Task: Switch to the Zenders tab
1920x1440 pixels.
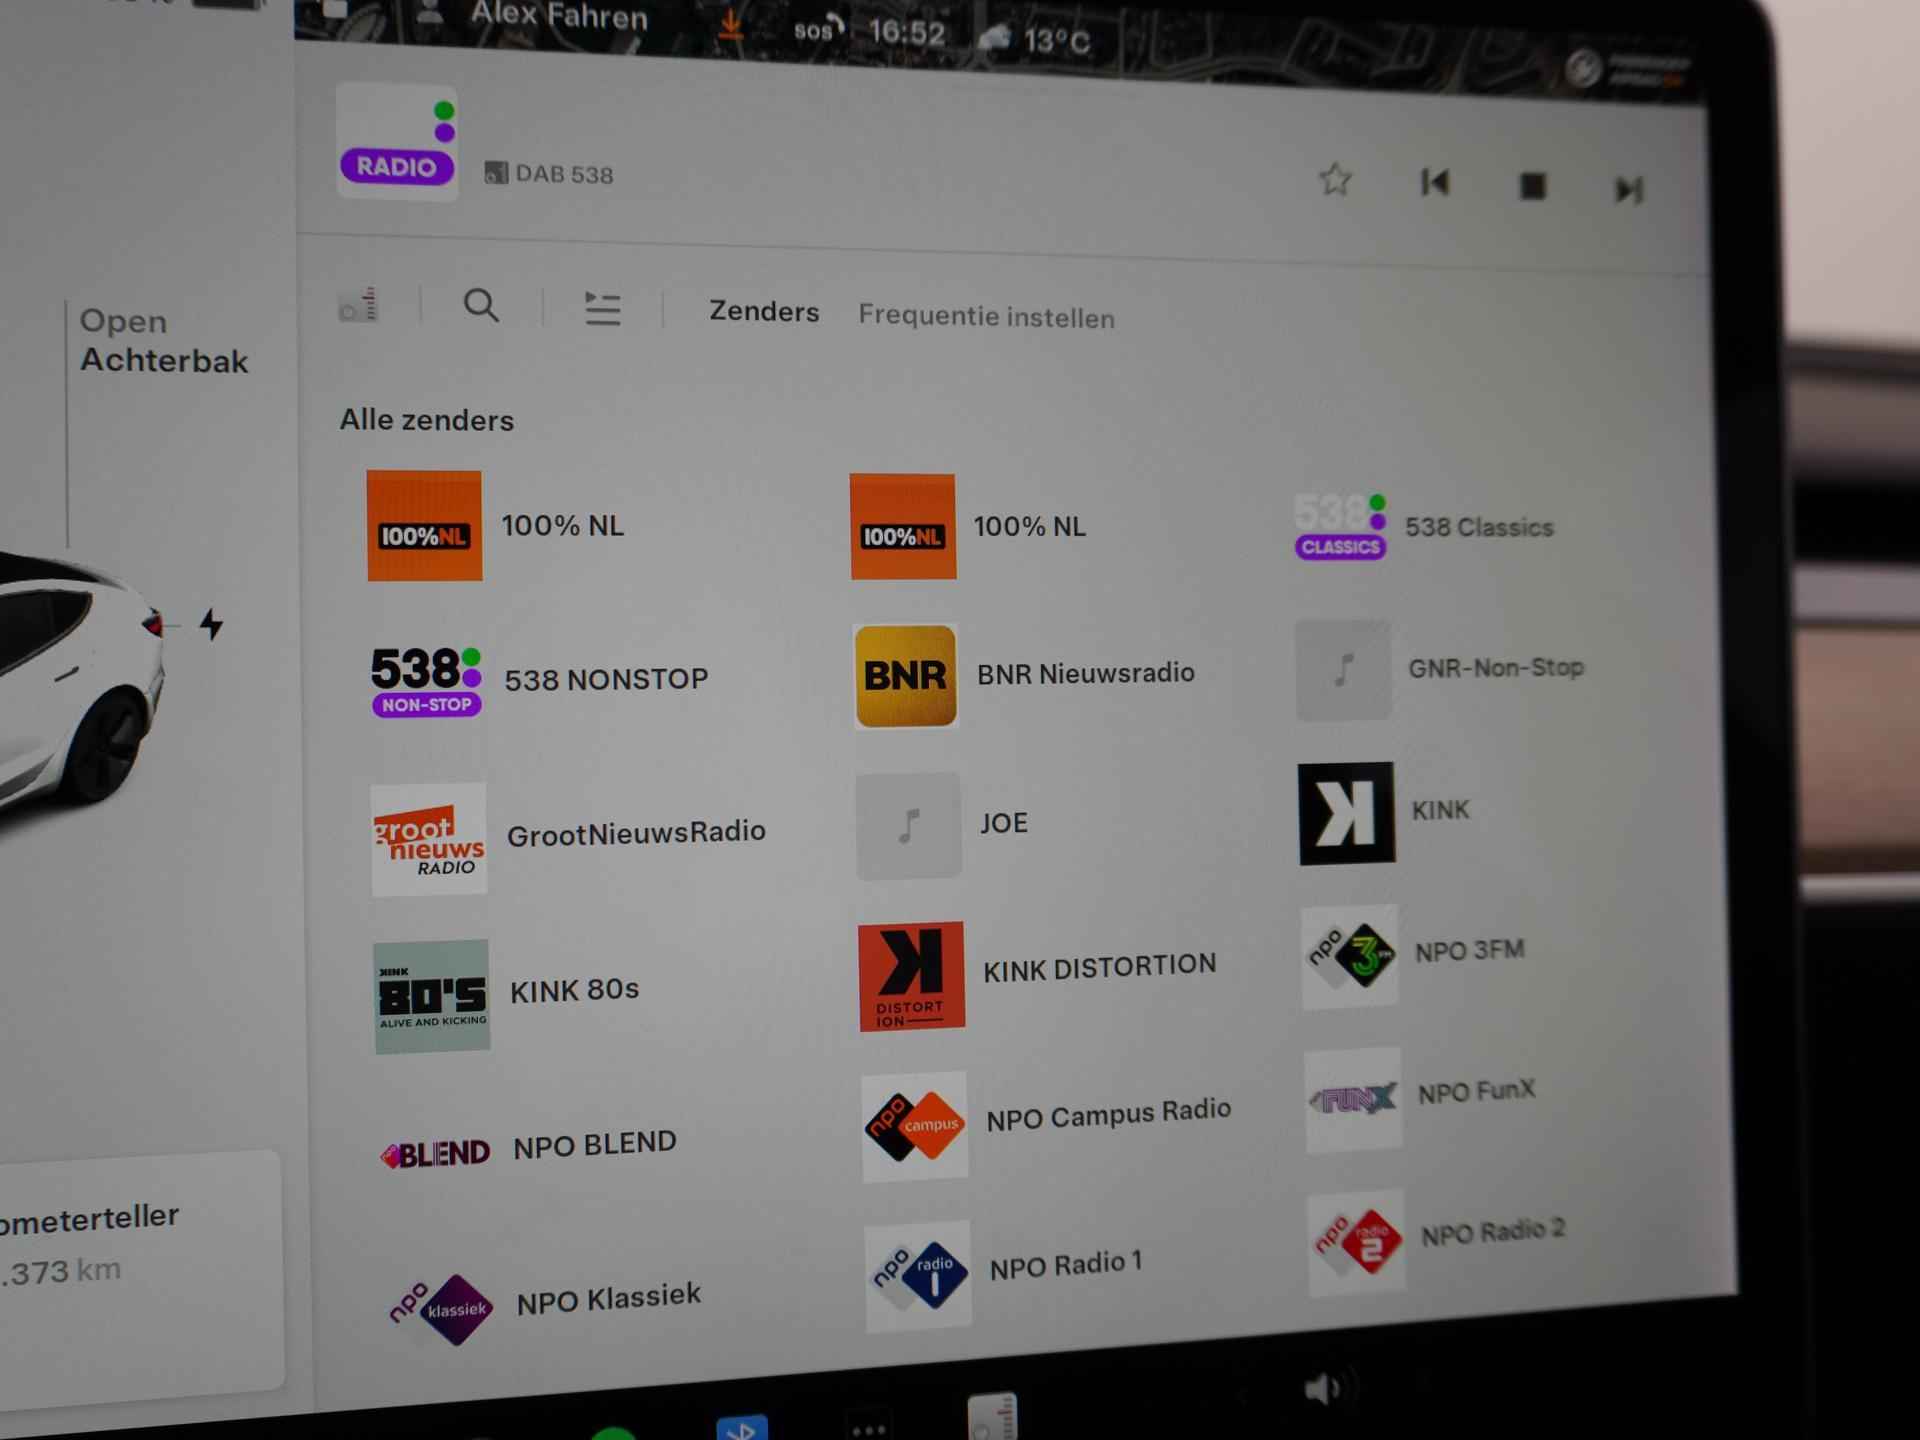Action: pos(764,311)
